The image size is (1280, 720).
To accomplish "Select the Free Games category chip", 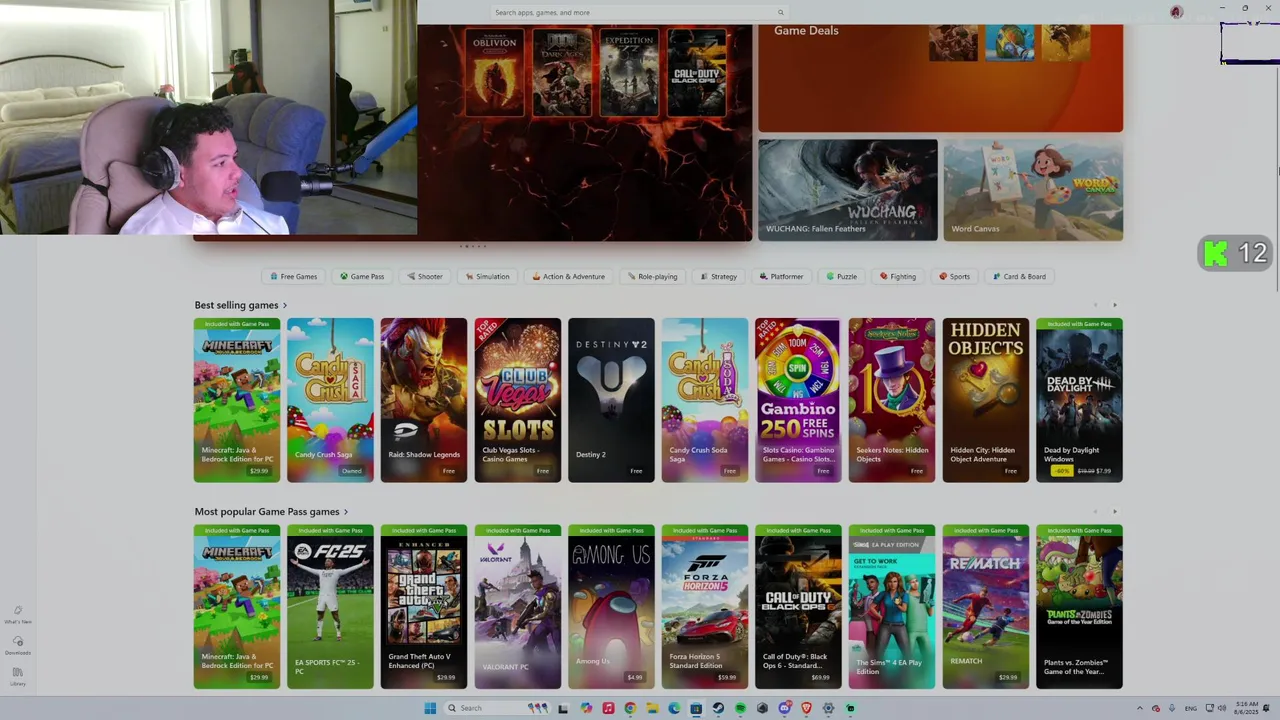I will pos(294,276).
